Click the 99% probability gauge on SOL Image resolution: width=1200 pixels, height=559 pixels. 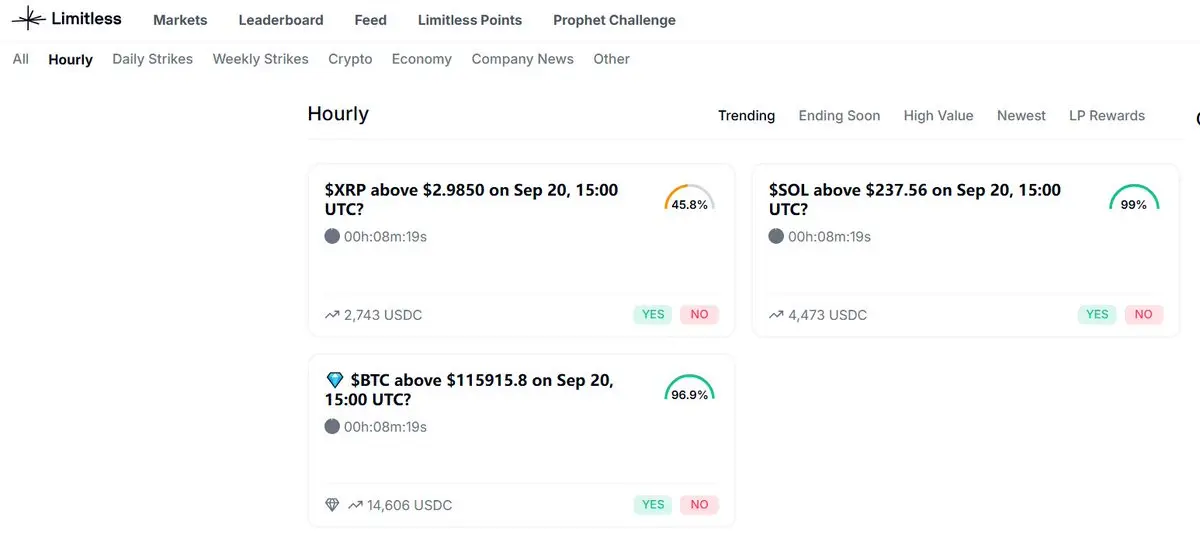click(x=1134, y=199)
